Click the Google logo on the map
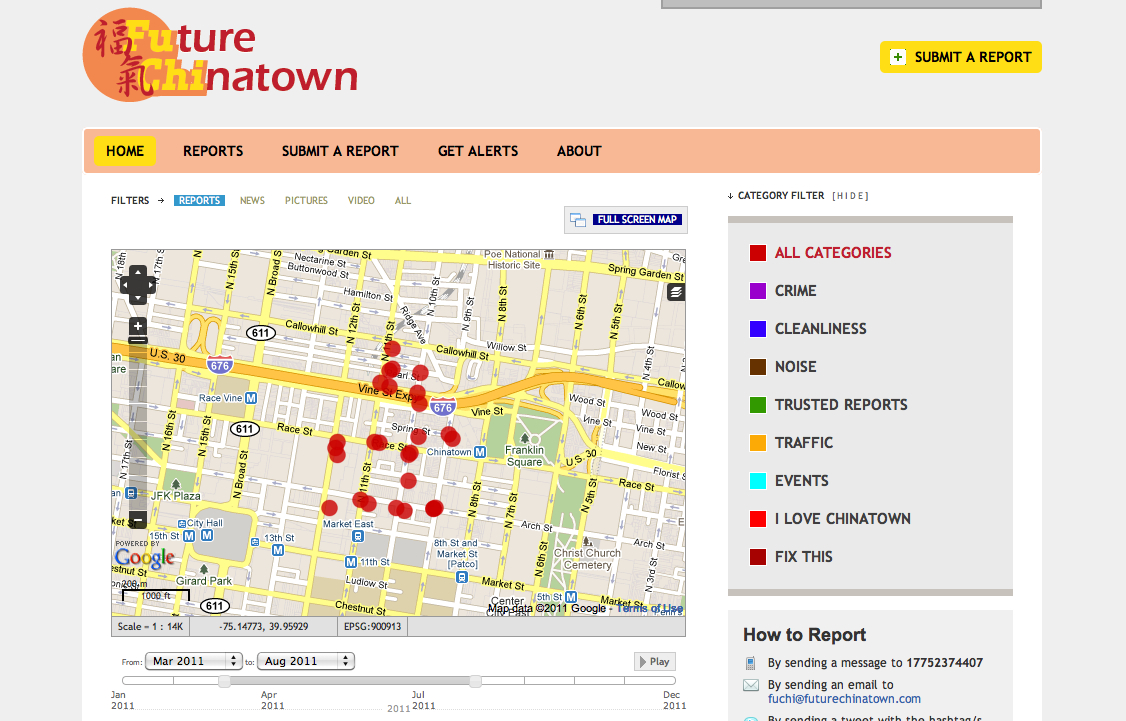 click(144, 557)
